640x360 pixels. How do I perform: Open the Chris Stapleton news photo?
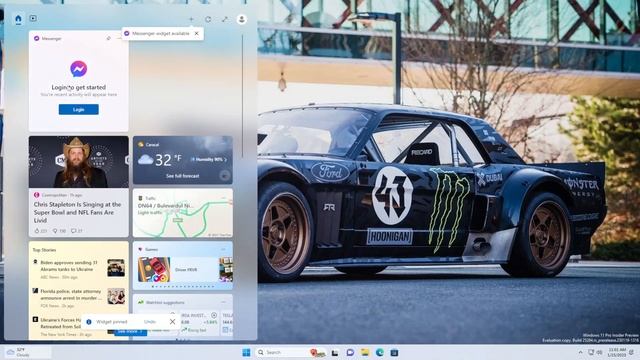[x=78, y=162]
